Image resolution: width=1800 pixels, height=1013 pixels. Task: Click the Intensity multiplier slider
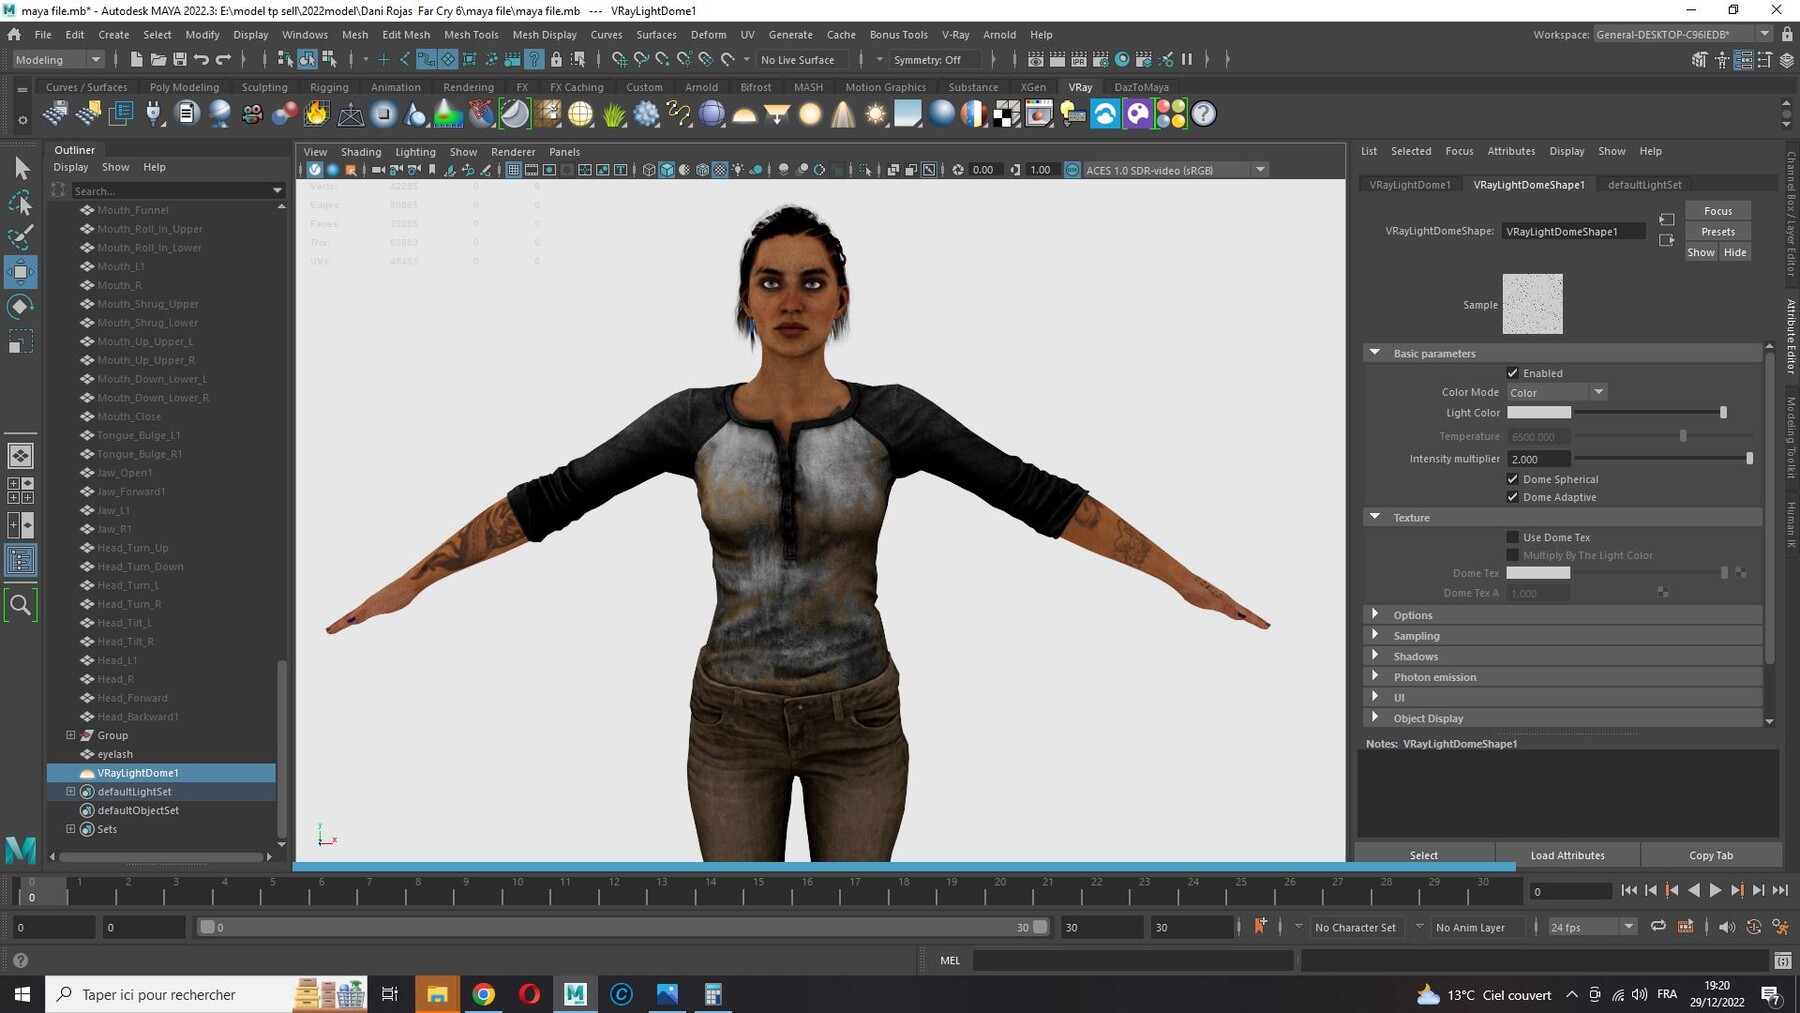1665,458
